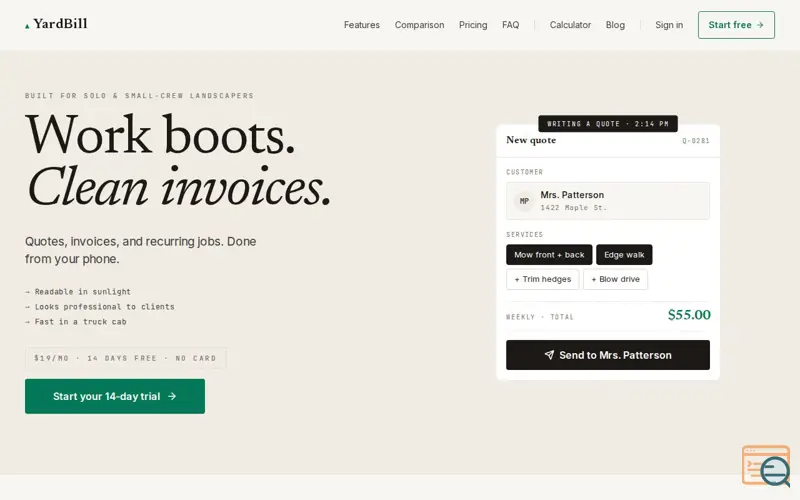800x500 pixels.
Task: Open the FAQ nav link
Action: [510, 25]
